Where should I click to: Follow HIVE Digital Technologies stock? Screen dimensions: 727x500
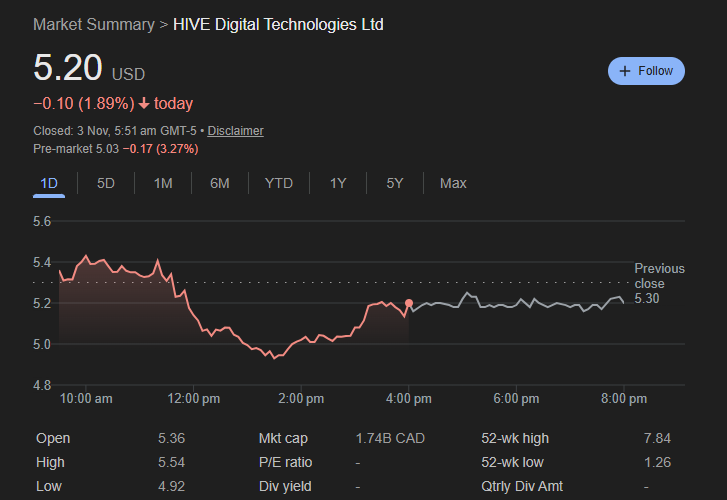(x=646, y=71)
